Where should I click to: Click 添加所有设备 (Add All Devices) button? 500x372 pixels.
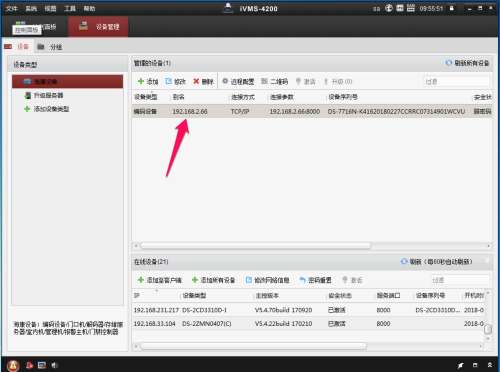[x=213, y=280]
